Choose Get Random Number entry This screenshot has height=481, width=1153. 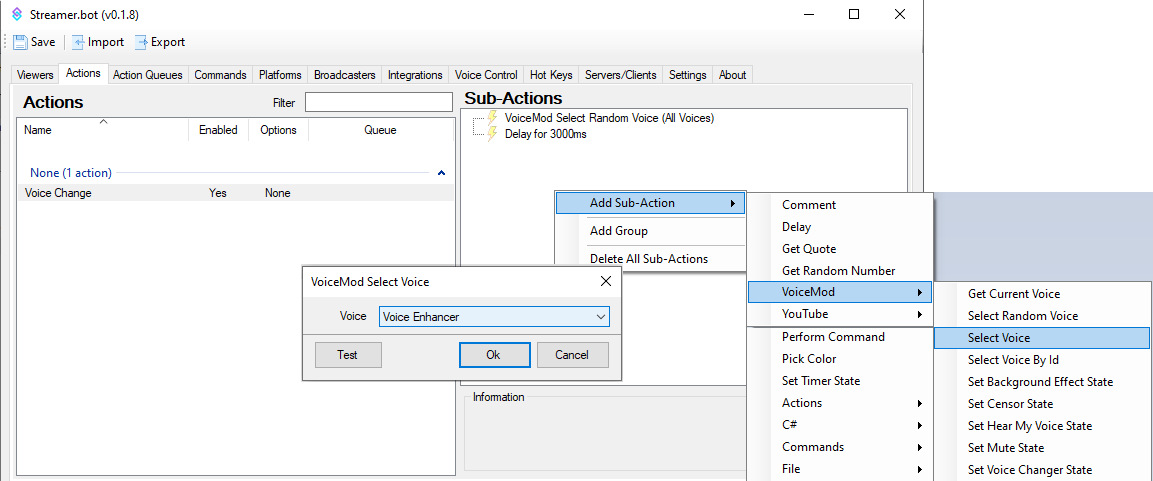point(840,271)
